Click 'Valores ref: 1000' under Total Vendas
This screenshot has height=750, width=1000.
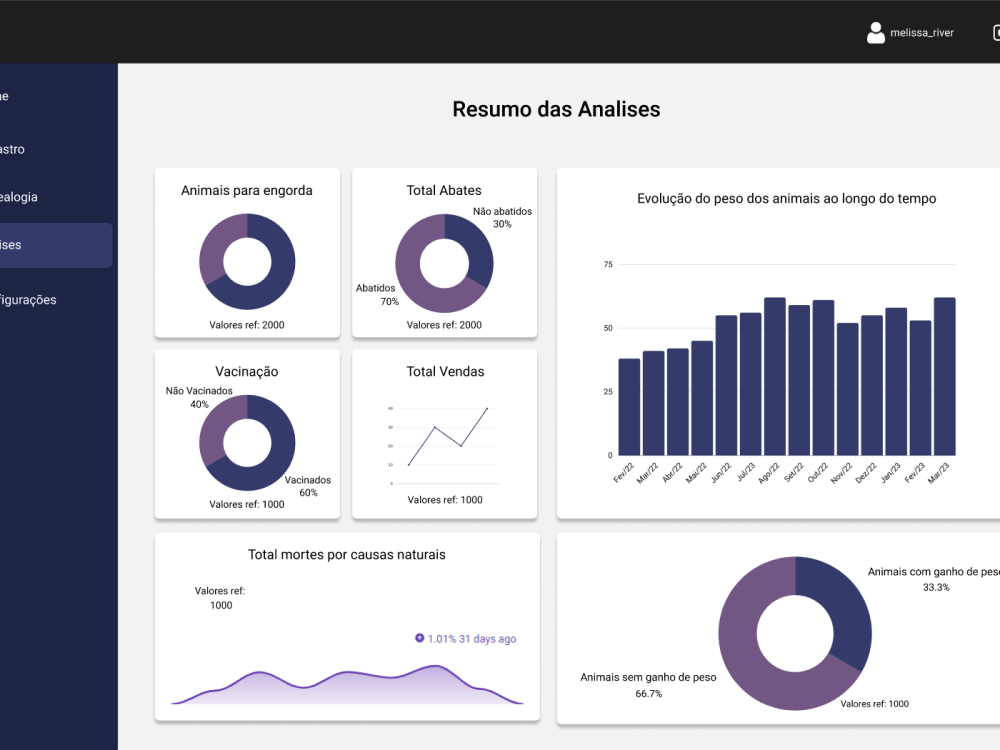point(445,499)
